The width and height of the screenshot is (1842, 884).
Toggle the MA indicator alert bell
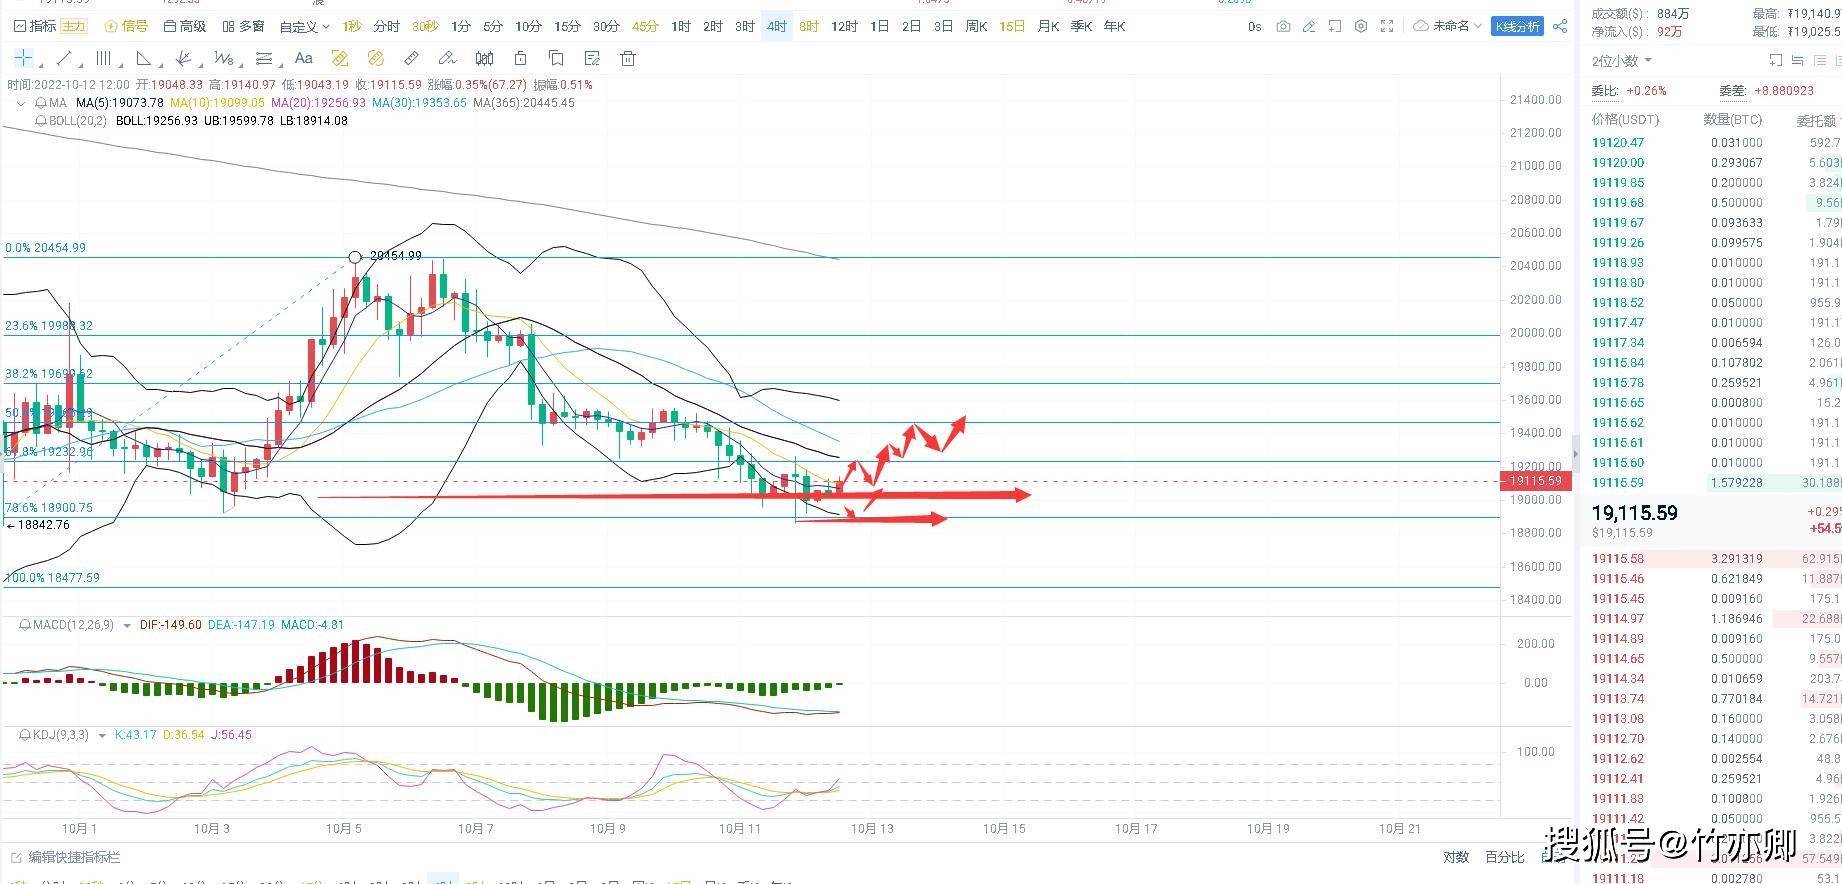click(x=40, y=103)
